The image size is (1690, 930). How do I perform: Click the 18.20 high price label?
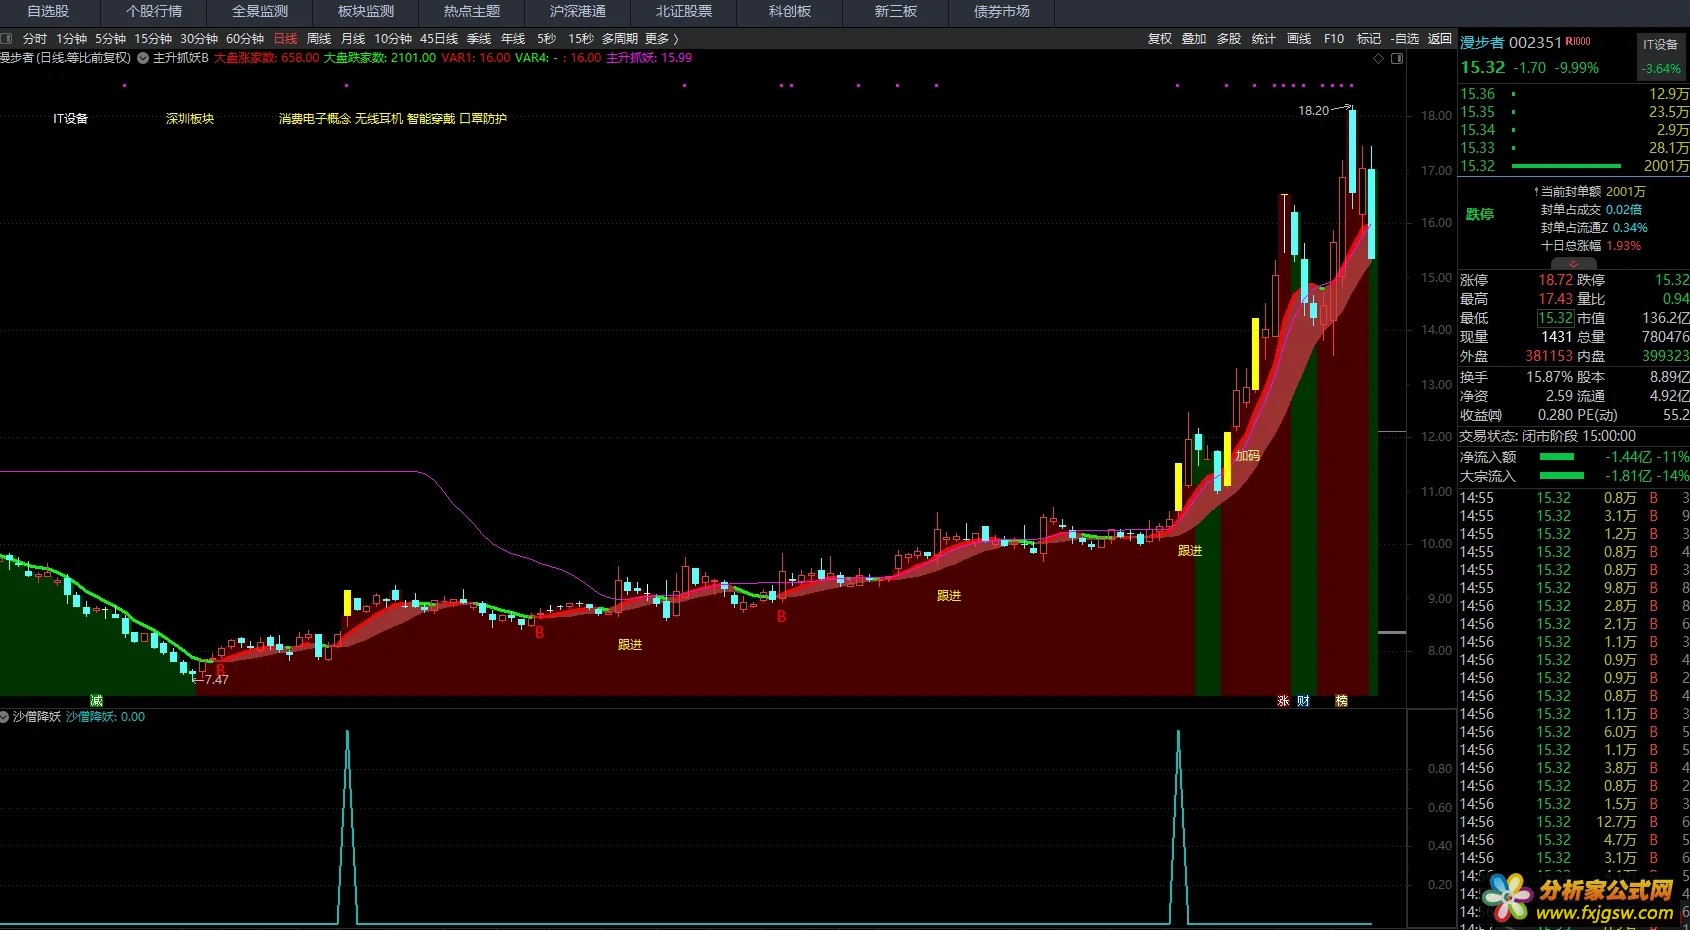click(x=1313, y=111)
